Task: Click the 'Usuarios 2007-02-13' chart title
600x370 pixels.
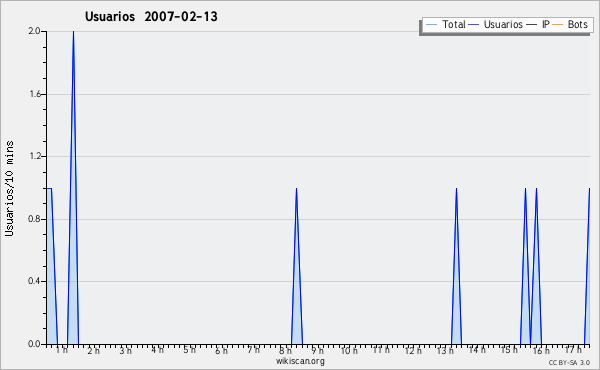Action: point(151,16)
